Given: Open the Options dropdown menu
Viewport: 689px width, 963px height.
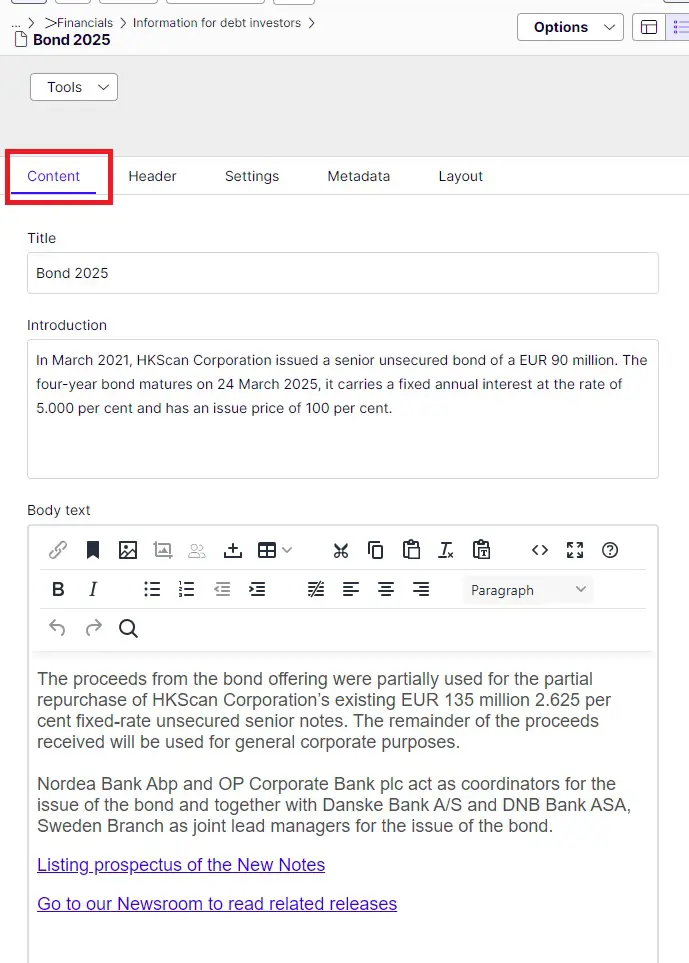Looking at the screenshot, I should click(x=570, y=27).
